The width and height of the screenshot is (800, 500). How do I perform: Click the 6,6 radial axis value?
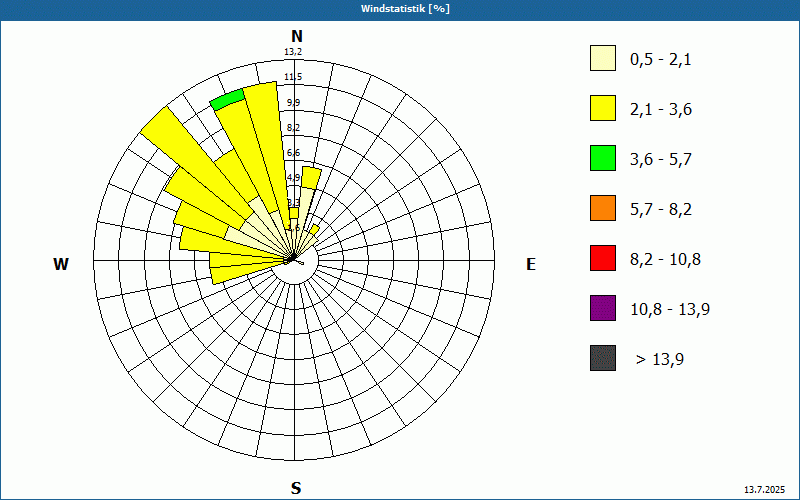tap(293, 153)
